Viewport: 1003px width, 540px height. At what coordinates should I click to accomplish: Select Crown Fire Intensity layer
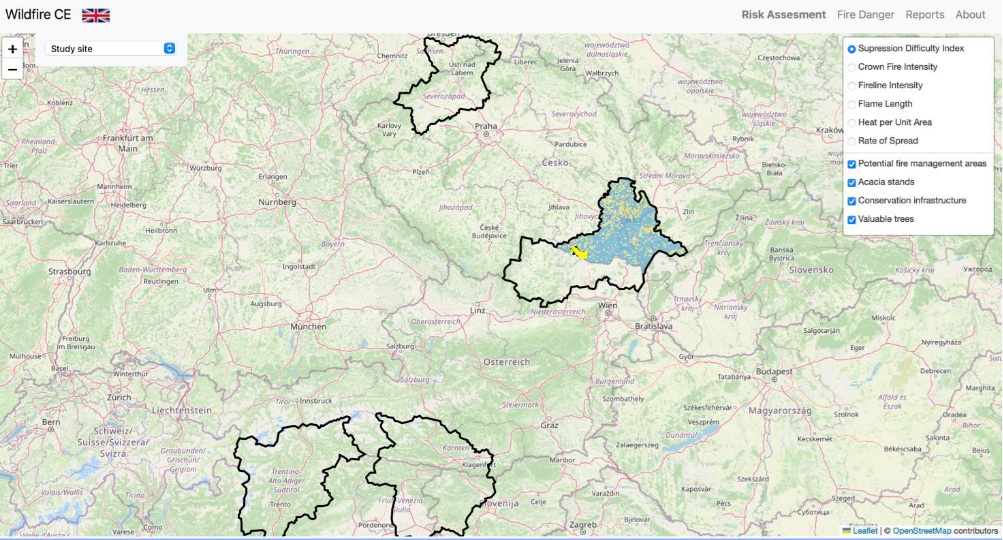(852, 67)
